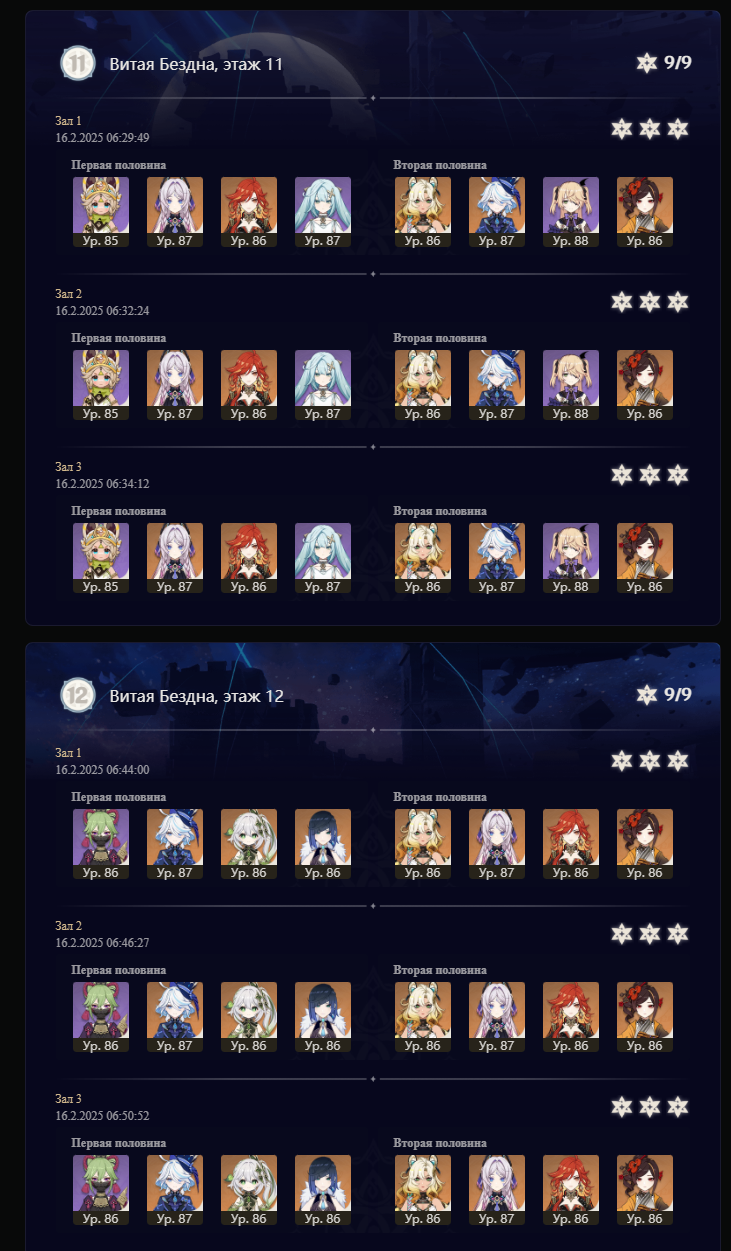The width and height of the screenshot is (731, 1251).
Task: Click the timestamp 16.2.2025 06:50:52
Action: pos(103,1115)
